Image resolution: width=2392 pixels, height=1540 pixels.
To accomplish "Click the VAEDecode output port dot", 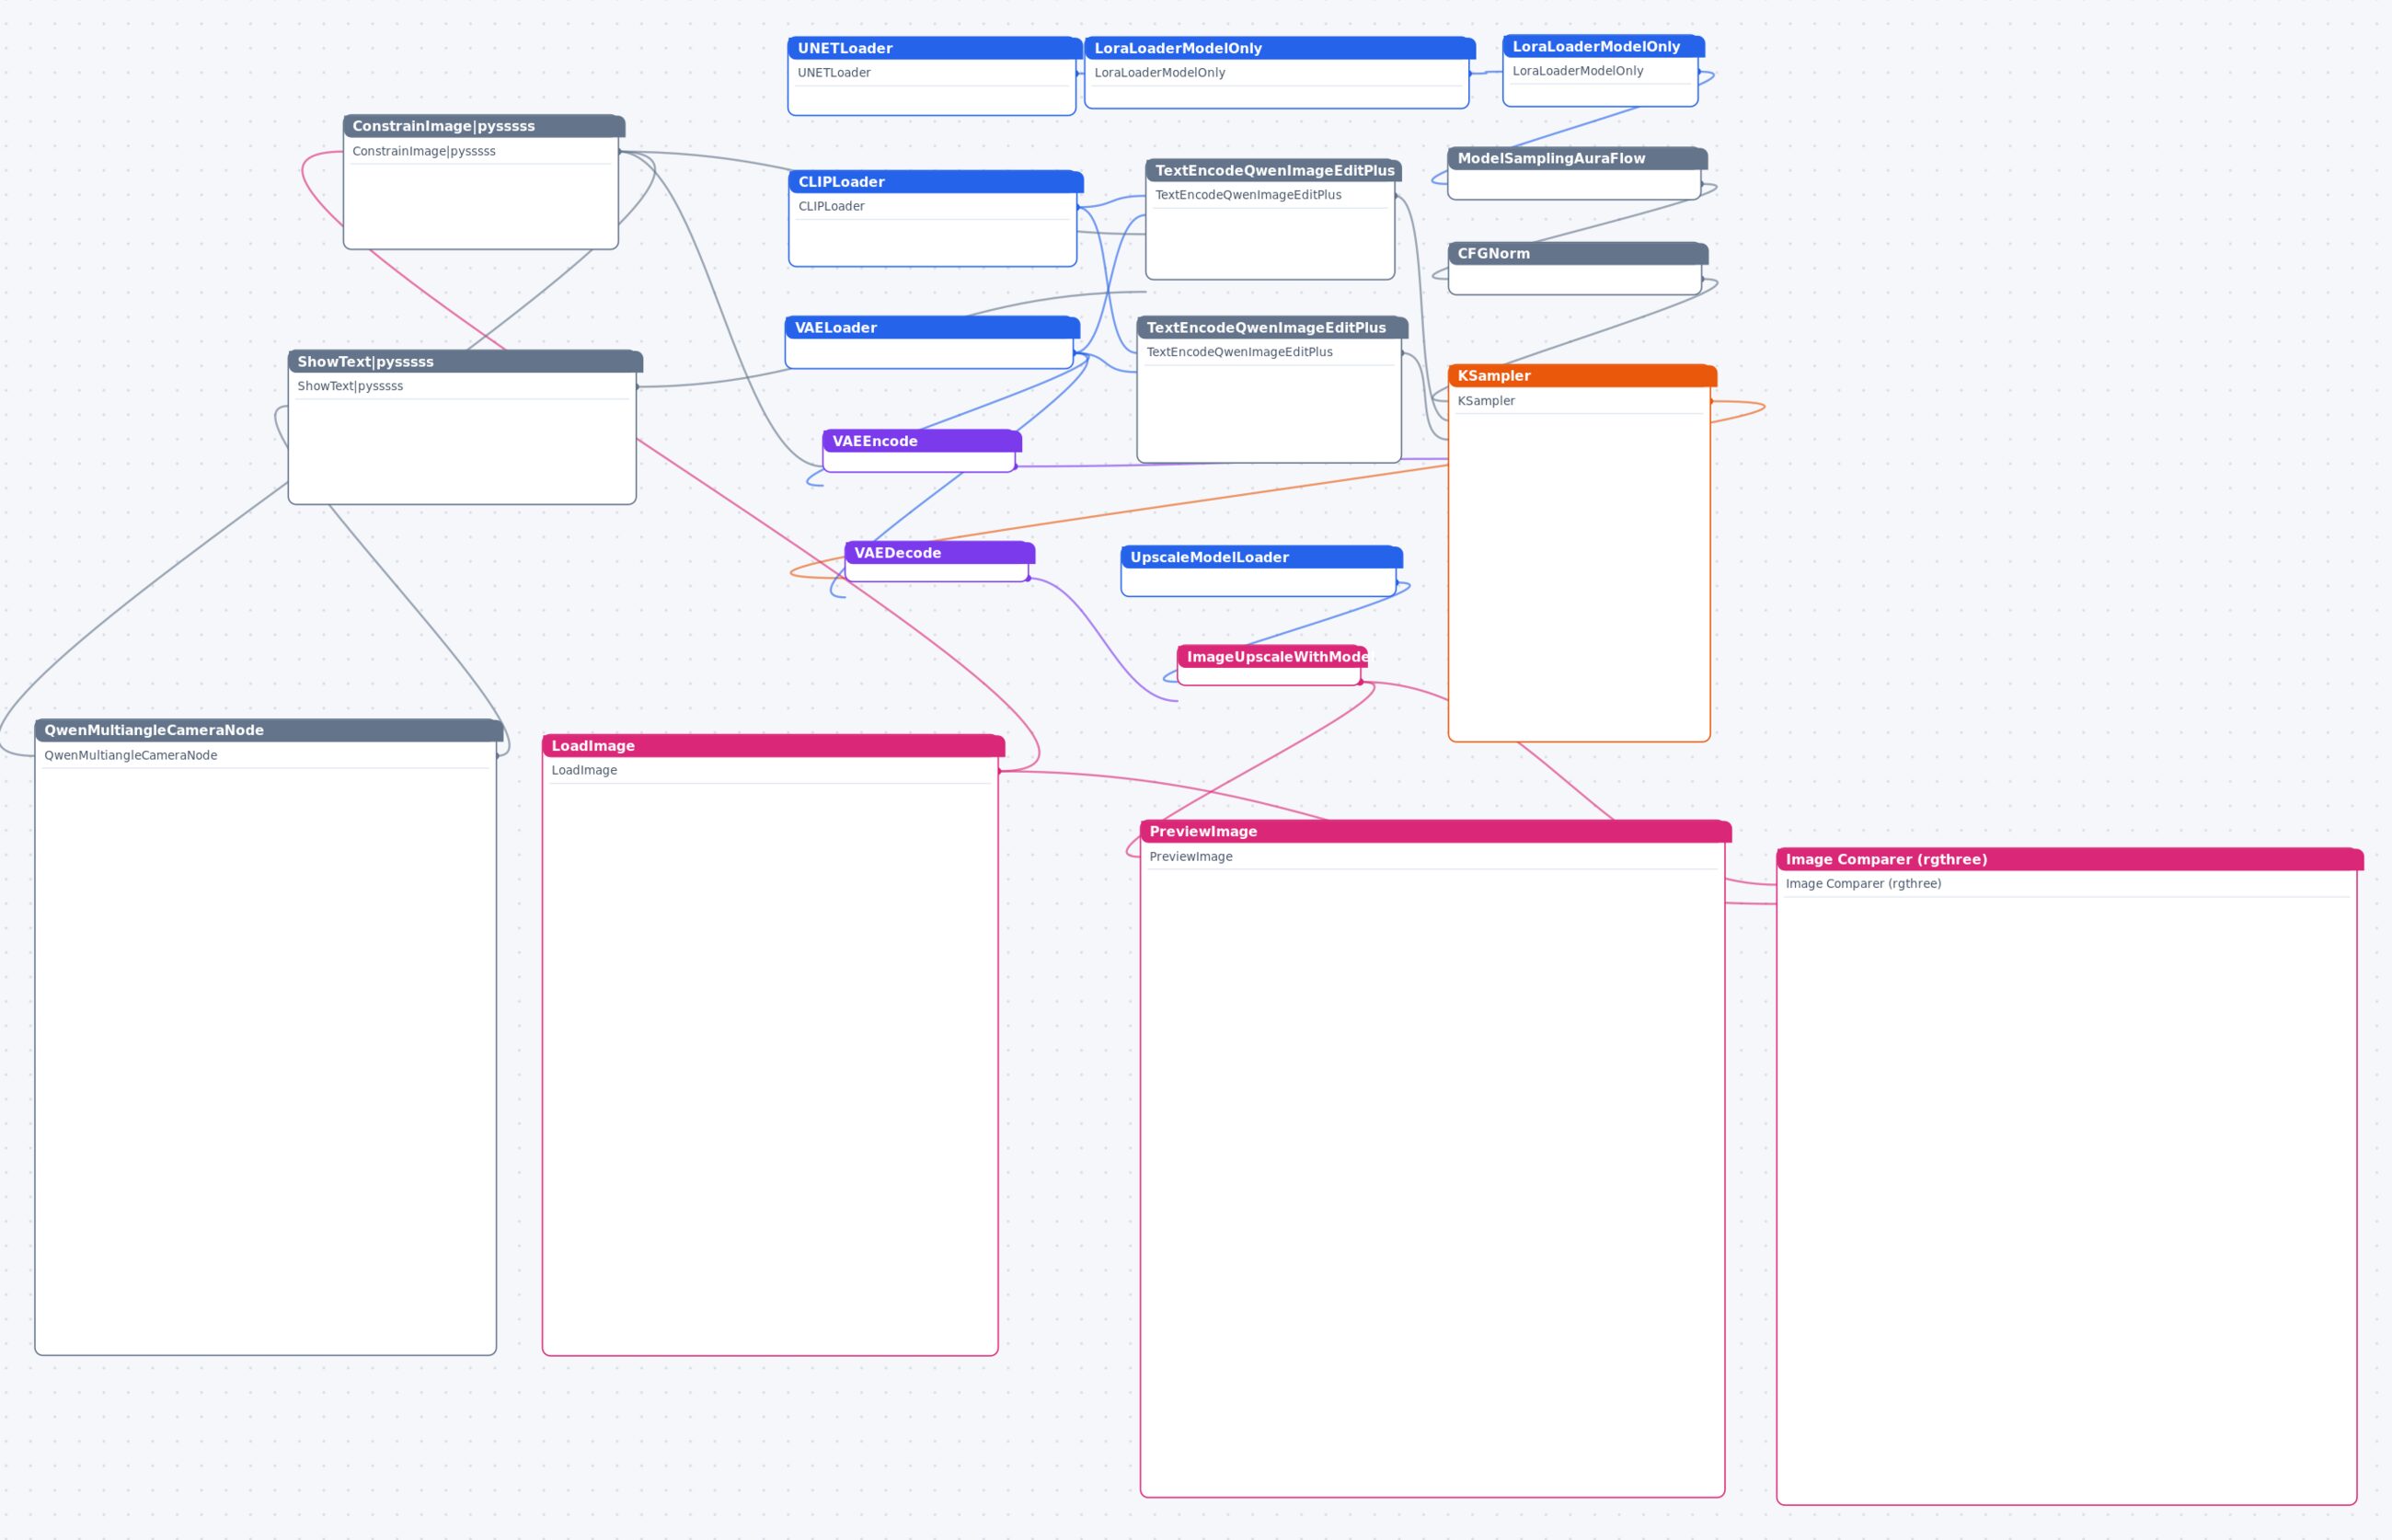I will coord(1028,578).
